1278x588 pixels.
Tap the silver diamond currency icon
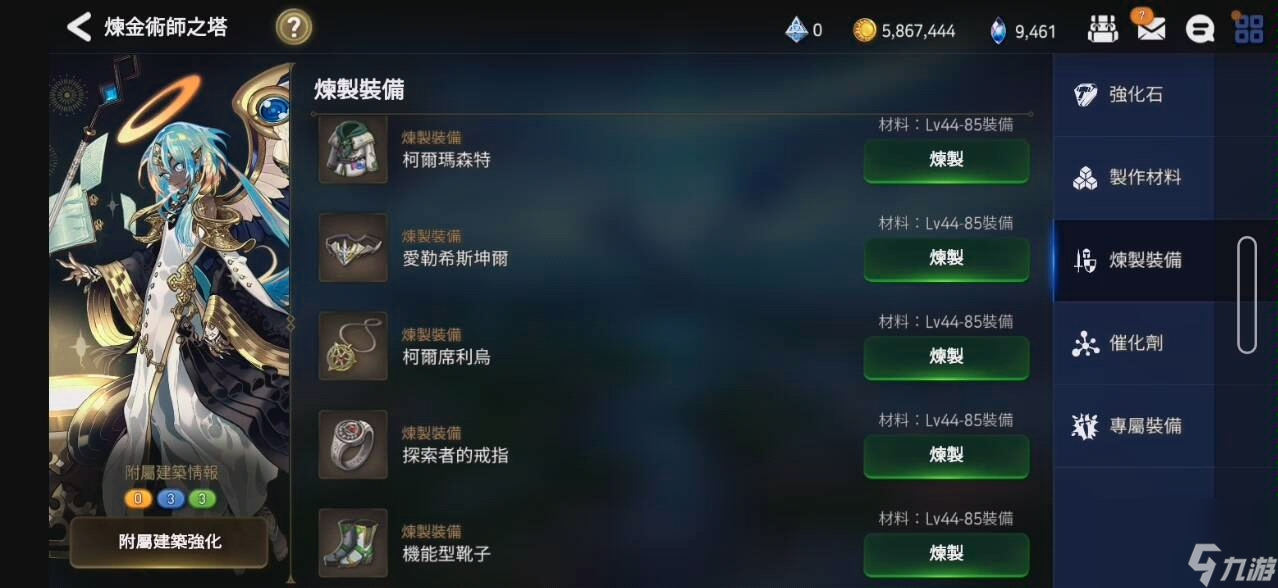click(796, 30)
